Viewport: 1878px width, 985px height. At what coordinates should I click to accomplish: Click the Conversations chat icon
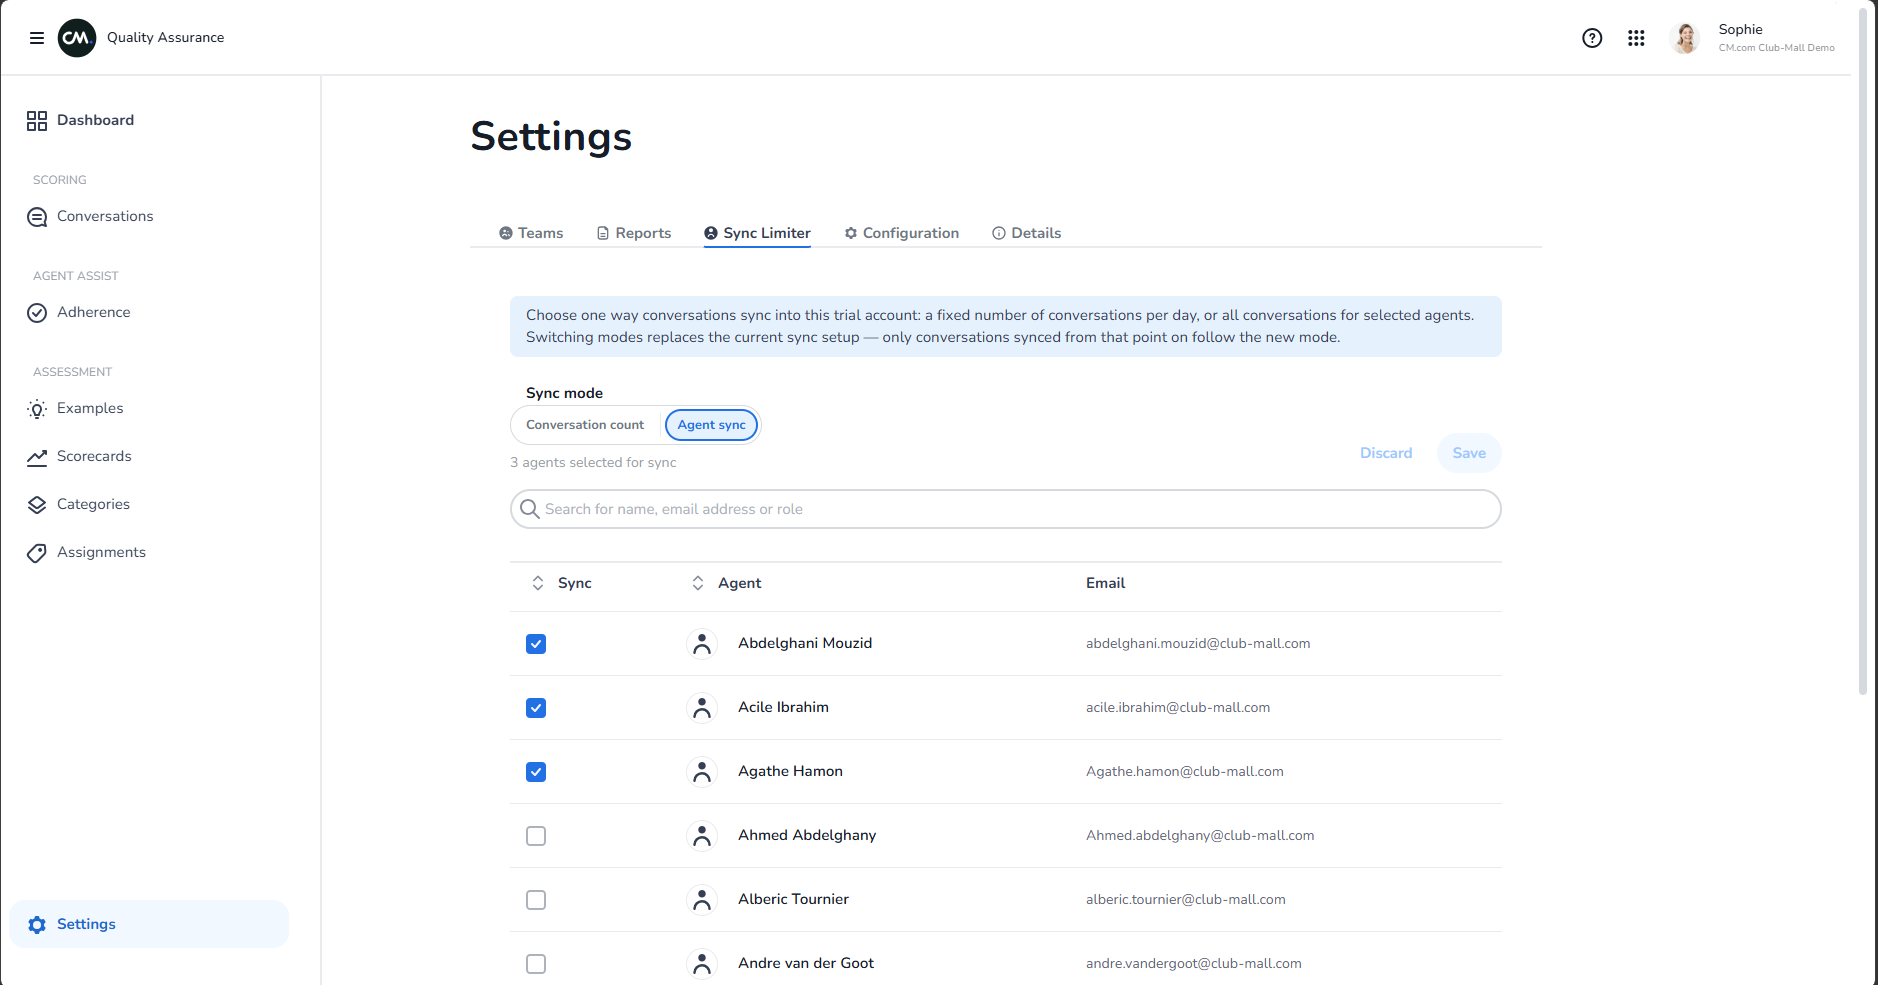37,217
